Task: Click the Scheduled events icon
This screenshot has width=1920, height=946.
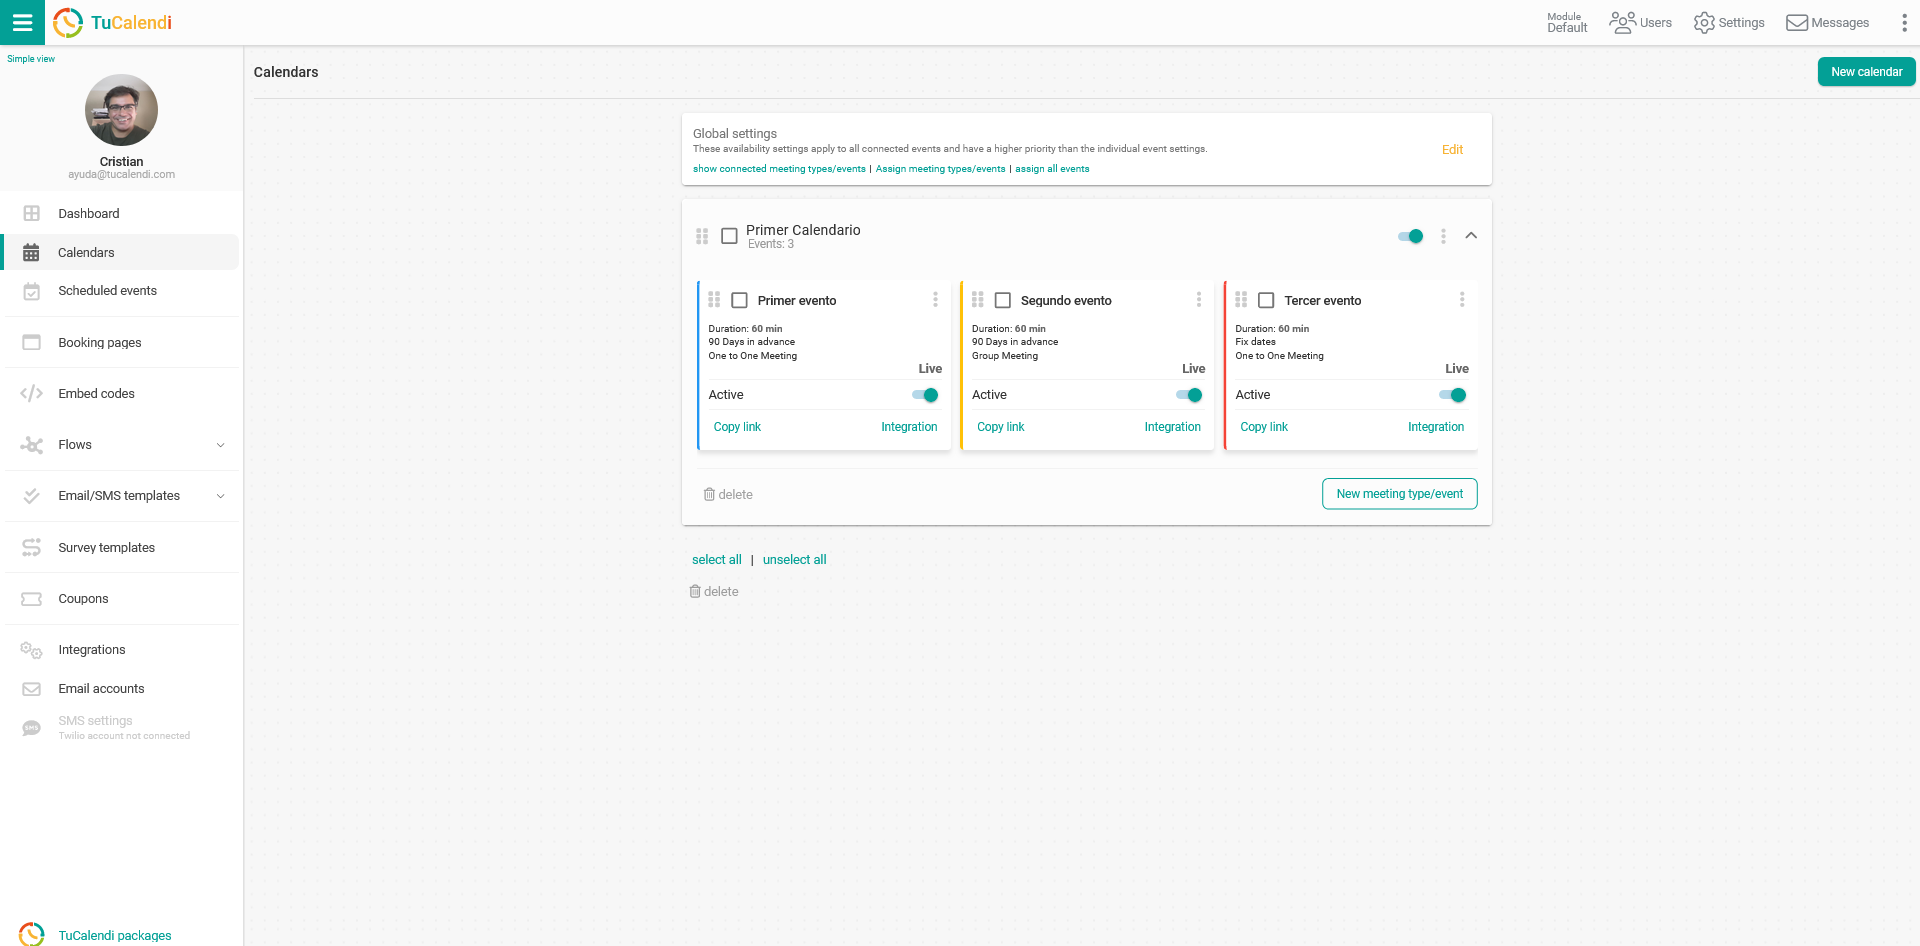Action: pyautogui.click(x=32, y=291)
